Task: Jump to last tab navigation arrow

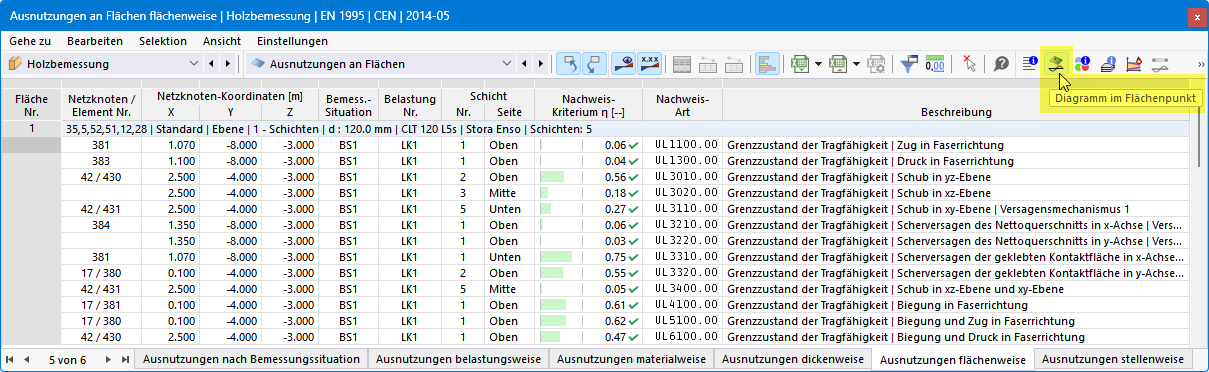Action: tap(125, 359)
